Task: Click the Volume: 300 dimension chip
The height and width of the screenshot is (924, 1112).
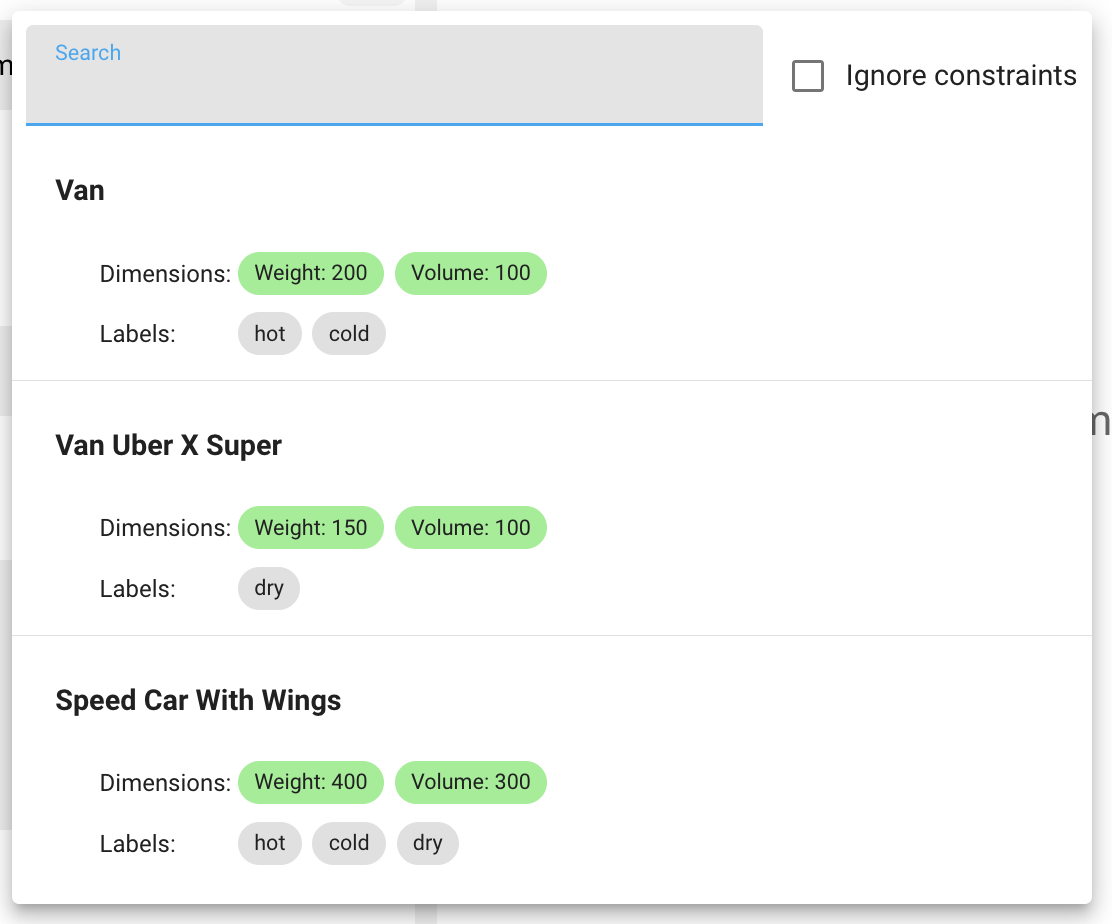Action: (x=471, y=782)
